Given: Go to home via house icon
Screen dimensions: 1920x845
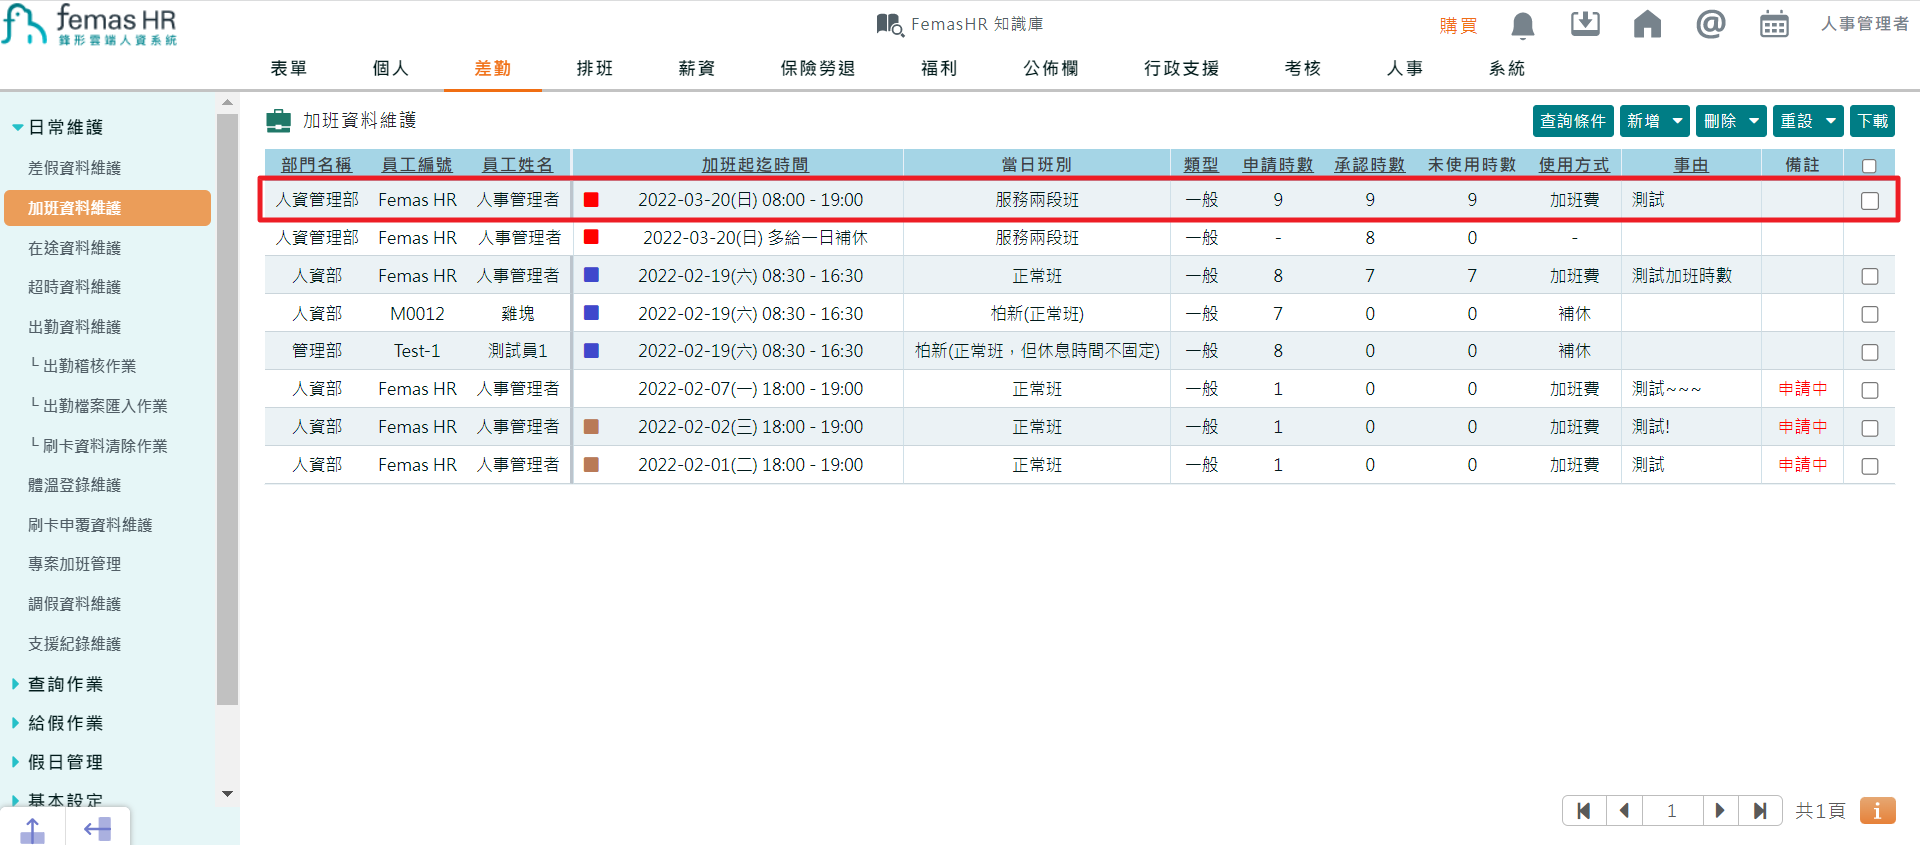Looking at the screenshot, I should (1647, 24).
